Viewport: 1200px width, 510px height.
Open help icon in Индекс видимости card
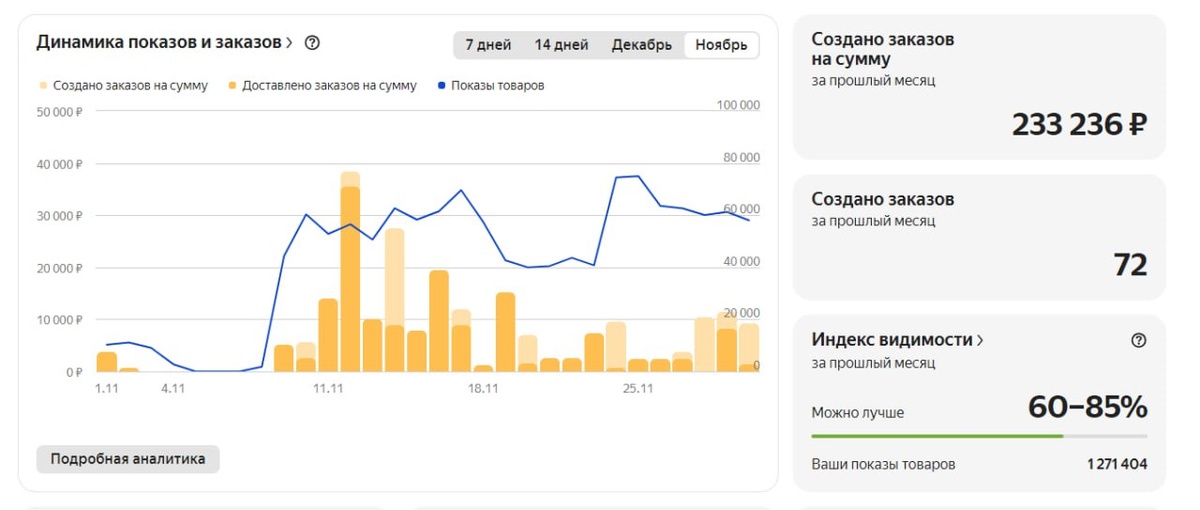click(x=1138, y=340)
